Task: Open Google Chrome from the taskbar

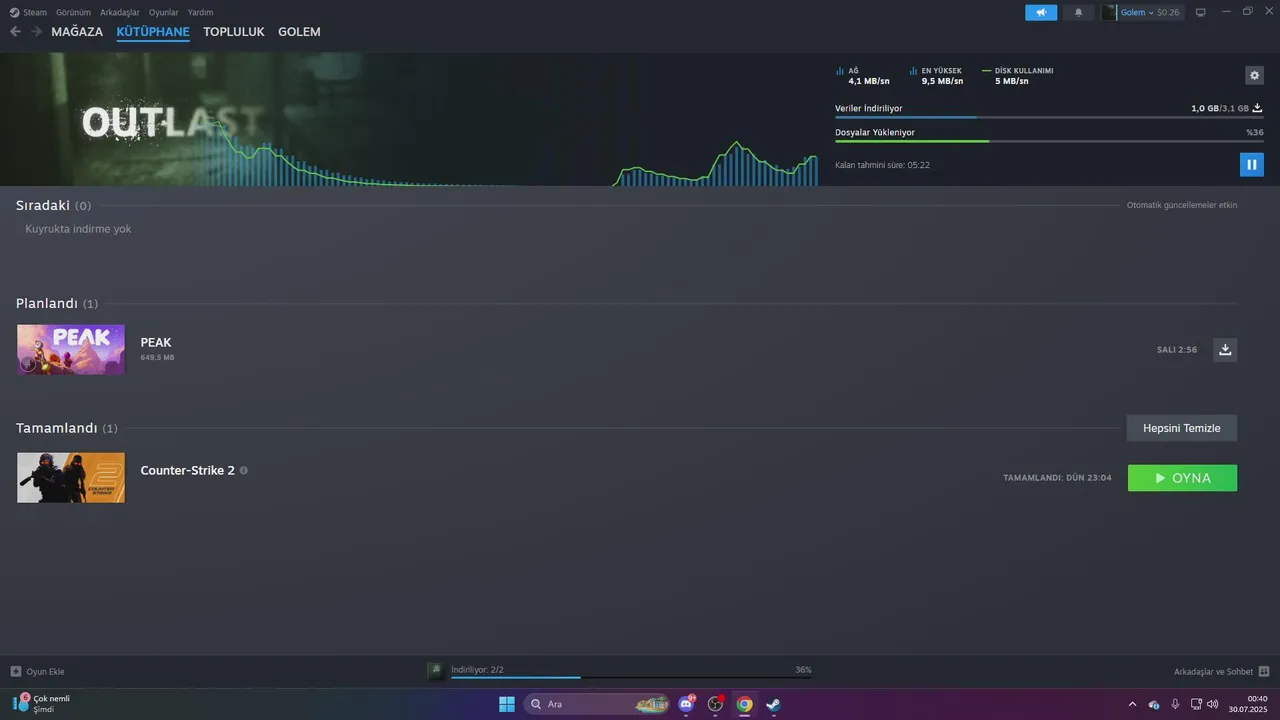Action: (744, 704)
